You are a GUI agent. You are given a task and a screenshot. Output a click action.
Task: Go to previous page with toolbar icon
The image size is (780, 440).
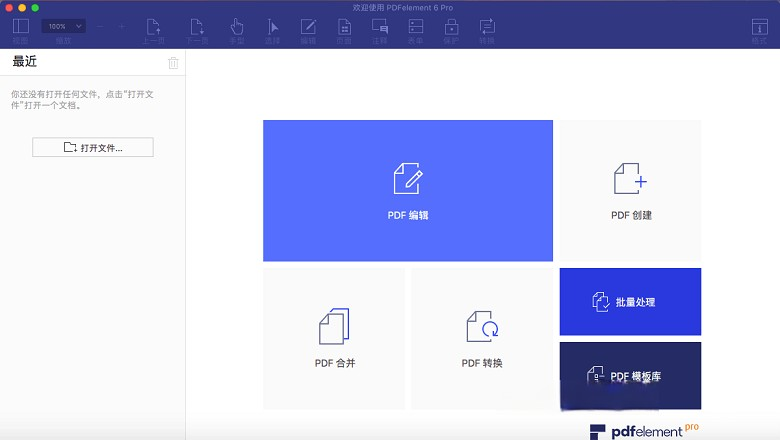(153, 26)
